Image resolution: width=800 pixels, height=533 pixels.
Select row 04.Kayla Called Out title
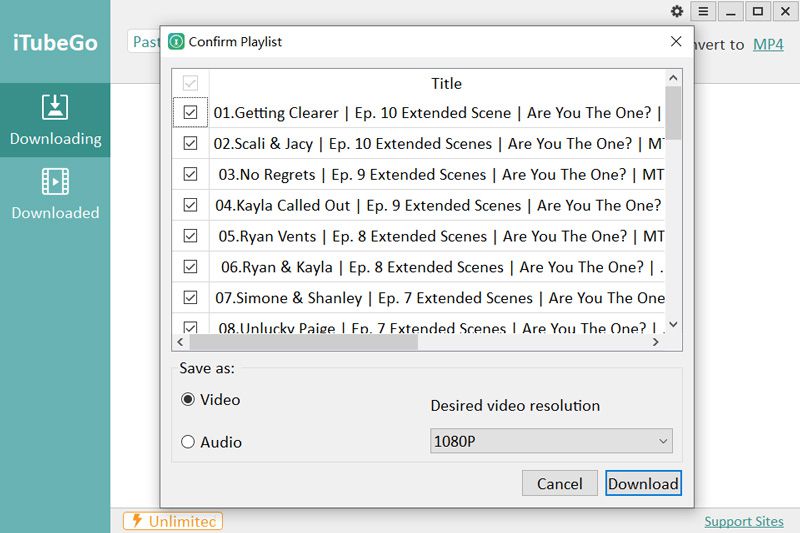tap(437, 205)
